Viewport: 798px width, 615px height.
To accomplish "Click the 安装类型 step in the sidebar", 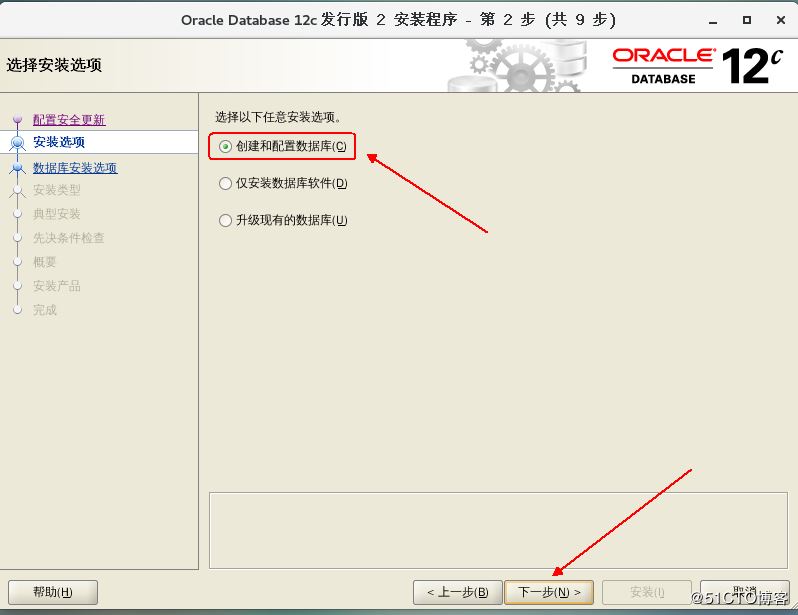I will [57, 190].
